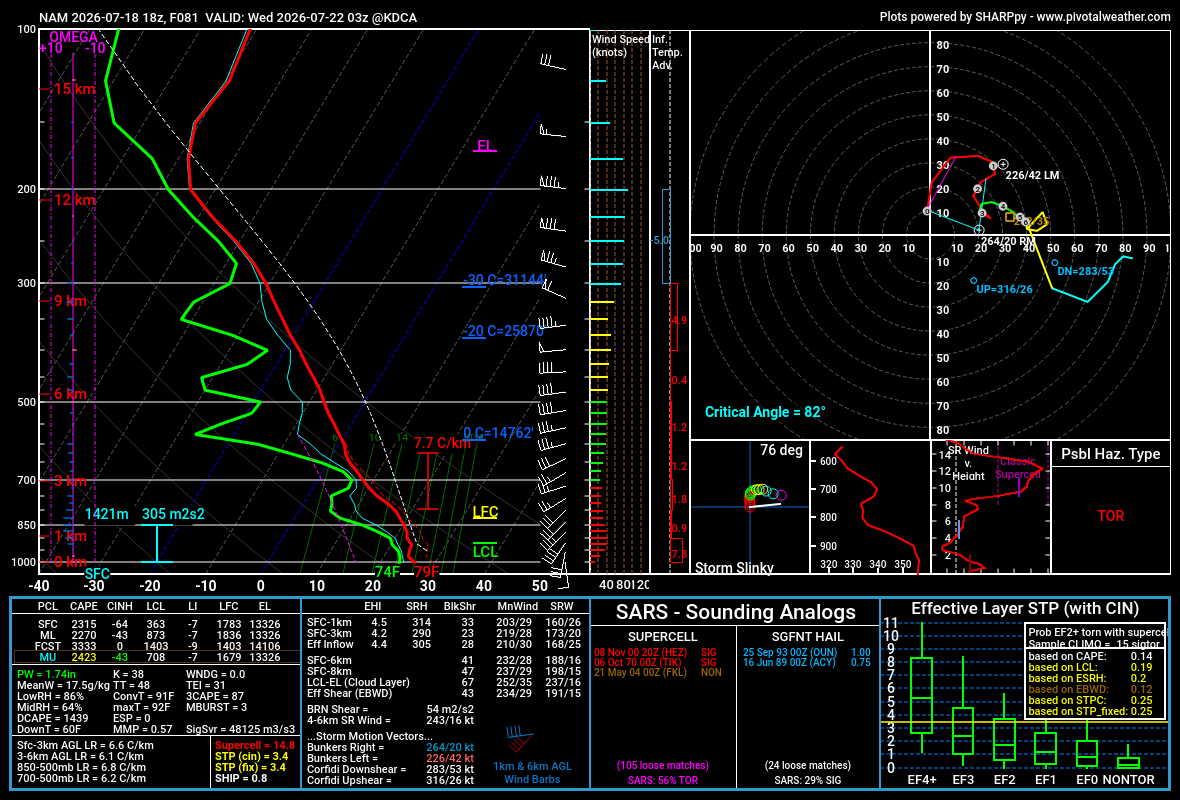Click the Storm Slinky circles cluster

click(765, 497)
